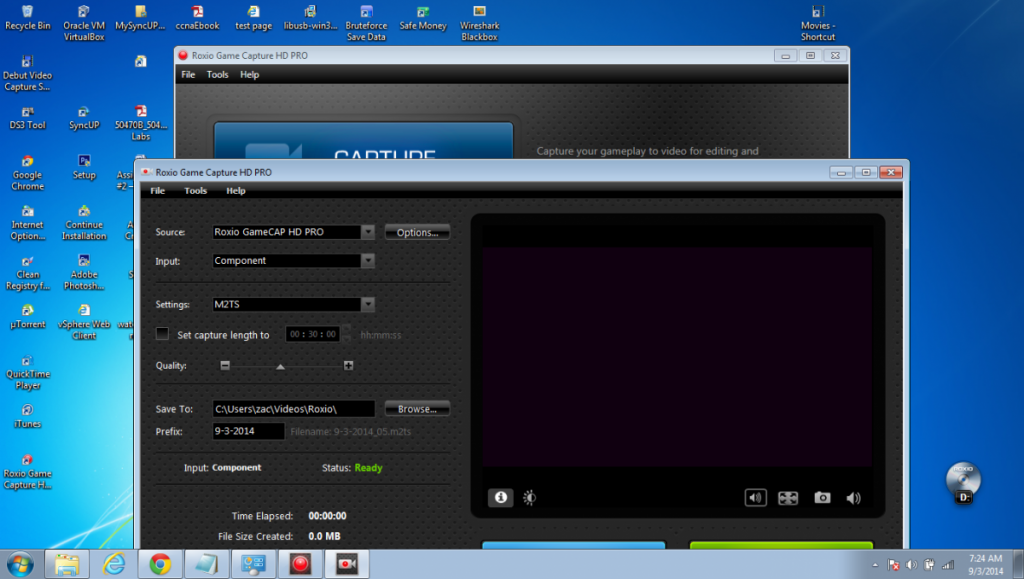Open Help menu in back Roxio window
1024x579 pixels.
coord(249,74)
